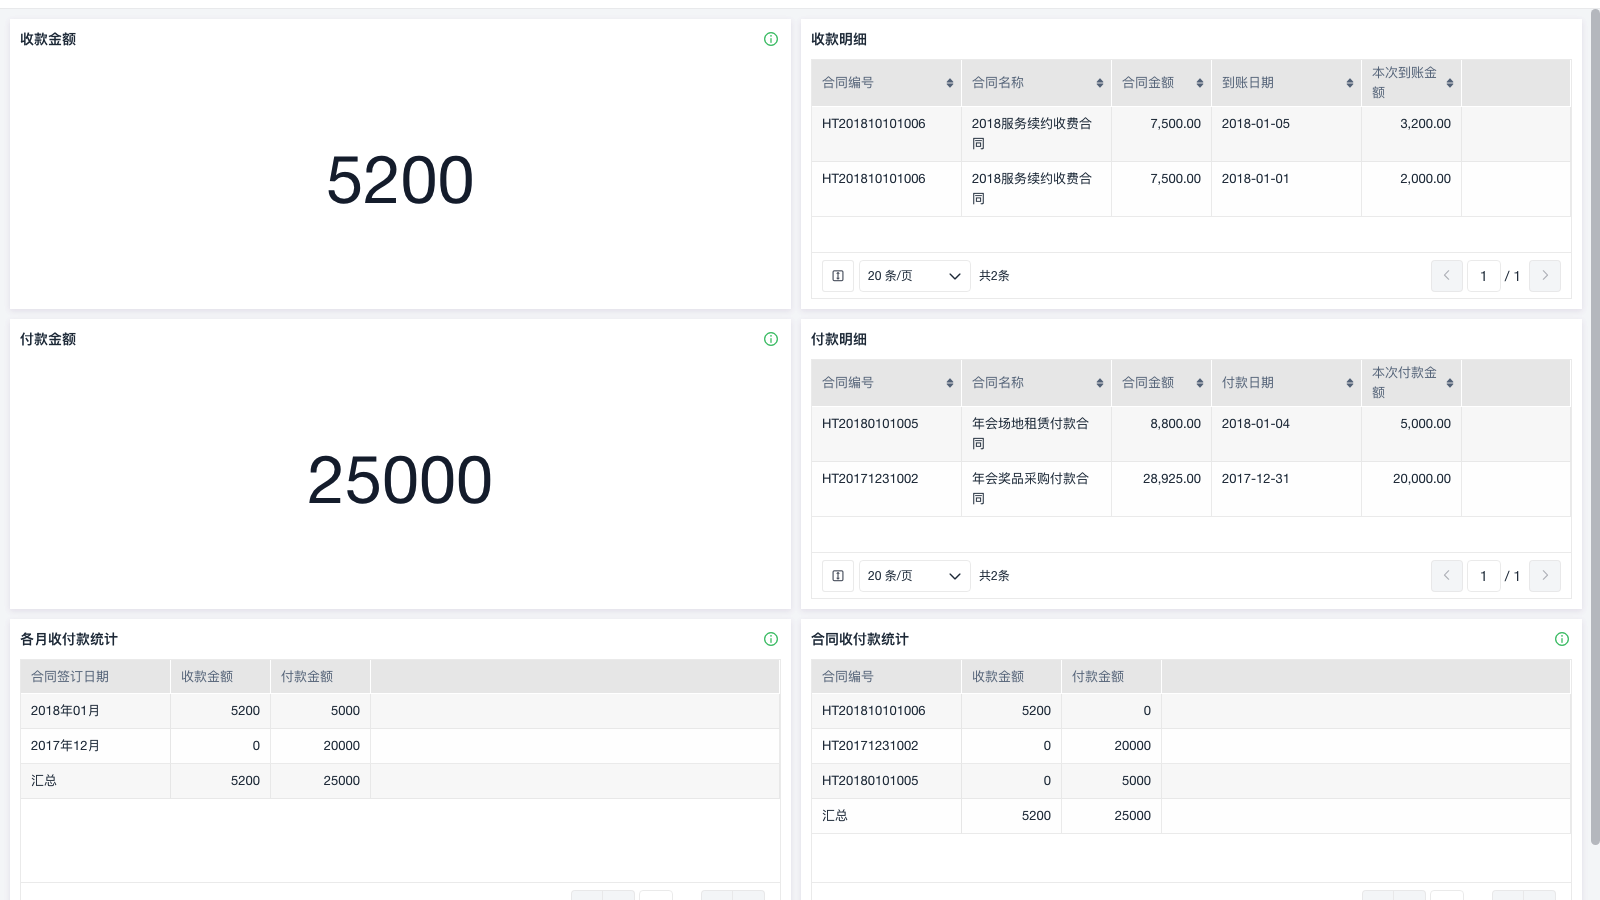1600x900 pixels.
Task: Click 3,200.00 received amount cell
Action: click(1411, 134)
